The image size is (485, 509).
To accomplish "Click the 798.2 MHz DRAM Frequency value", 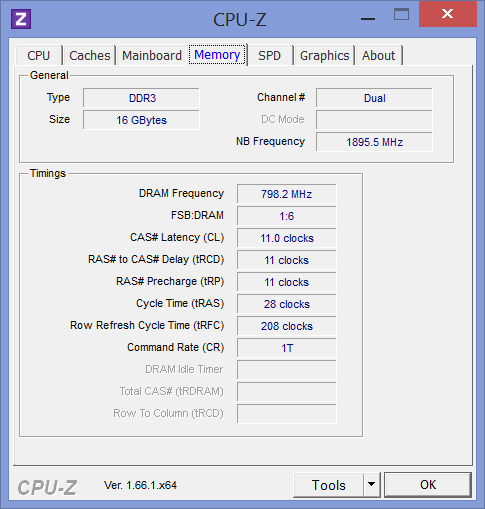I will [287, 194].
